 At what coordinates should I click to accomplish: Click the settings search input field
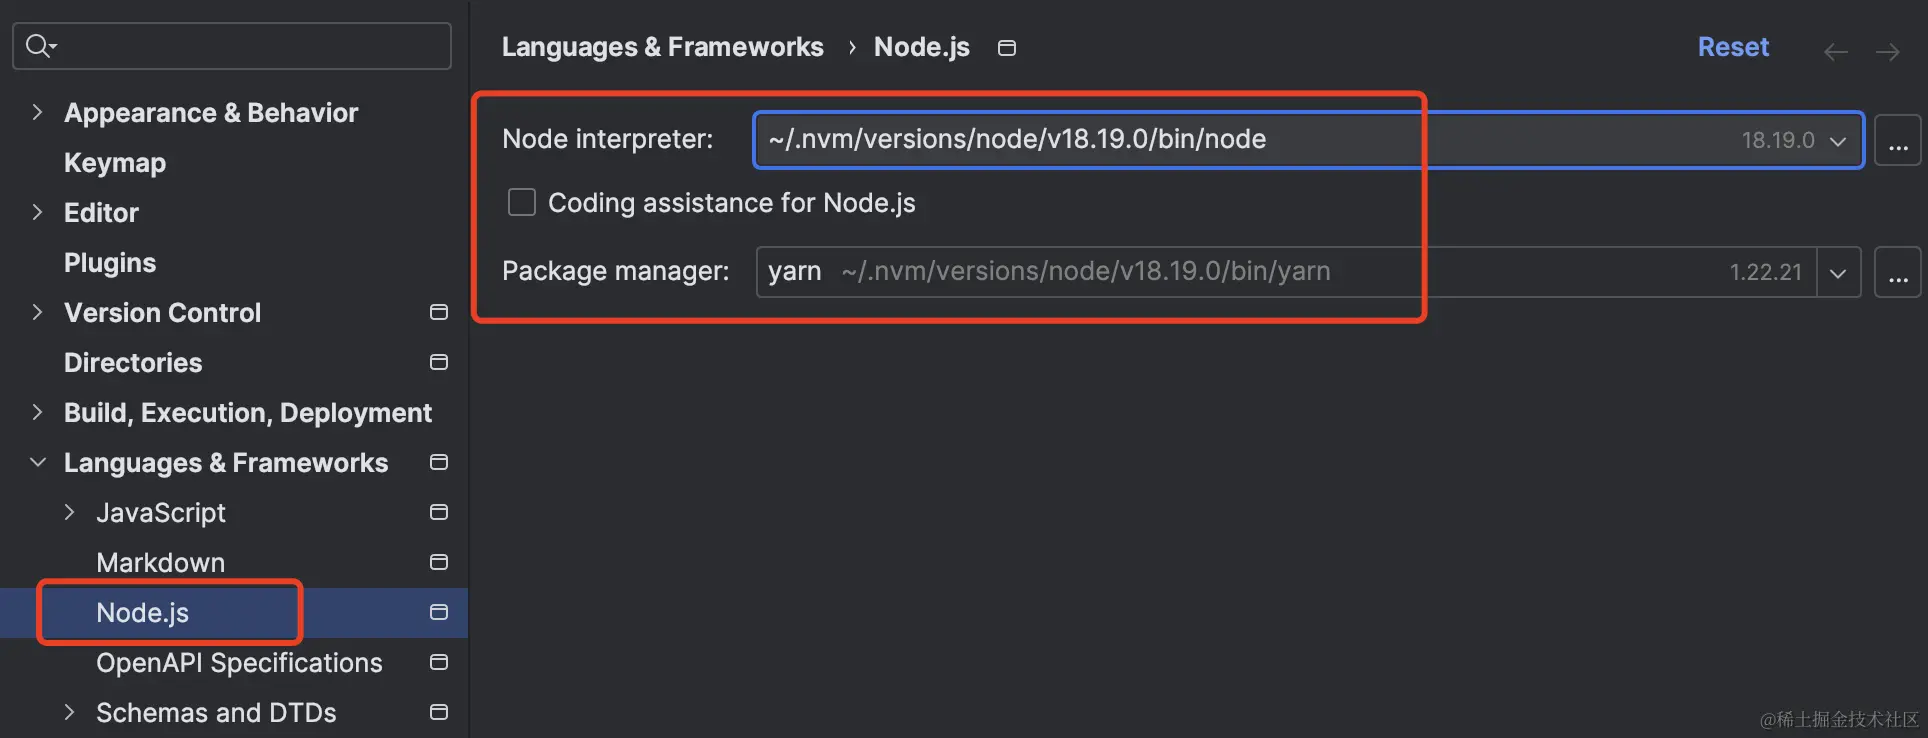[250, 46]
